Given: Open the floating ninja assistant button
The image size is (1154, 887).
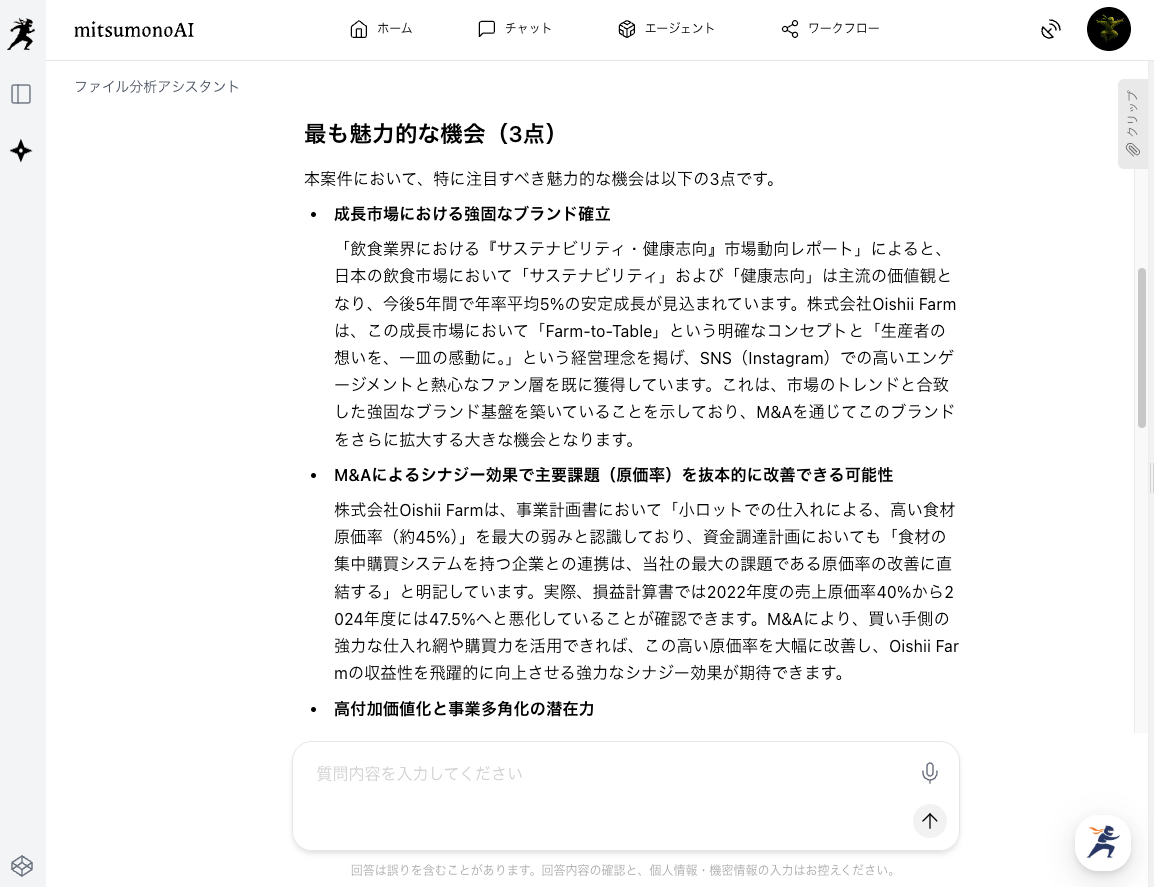Looking at the screenshot, I should 1102,843.
